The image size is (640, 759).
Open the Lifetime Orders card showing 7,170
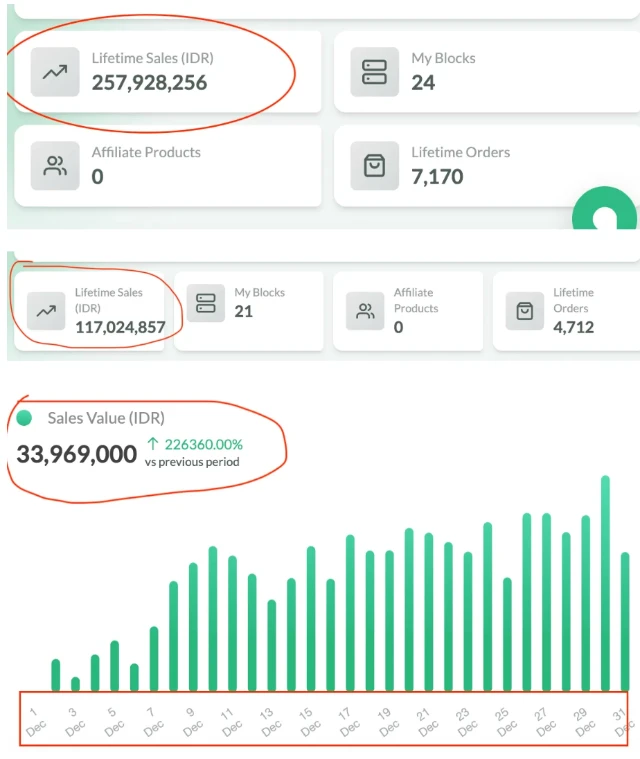tap(486, 166)
